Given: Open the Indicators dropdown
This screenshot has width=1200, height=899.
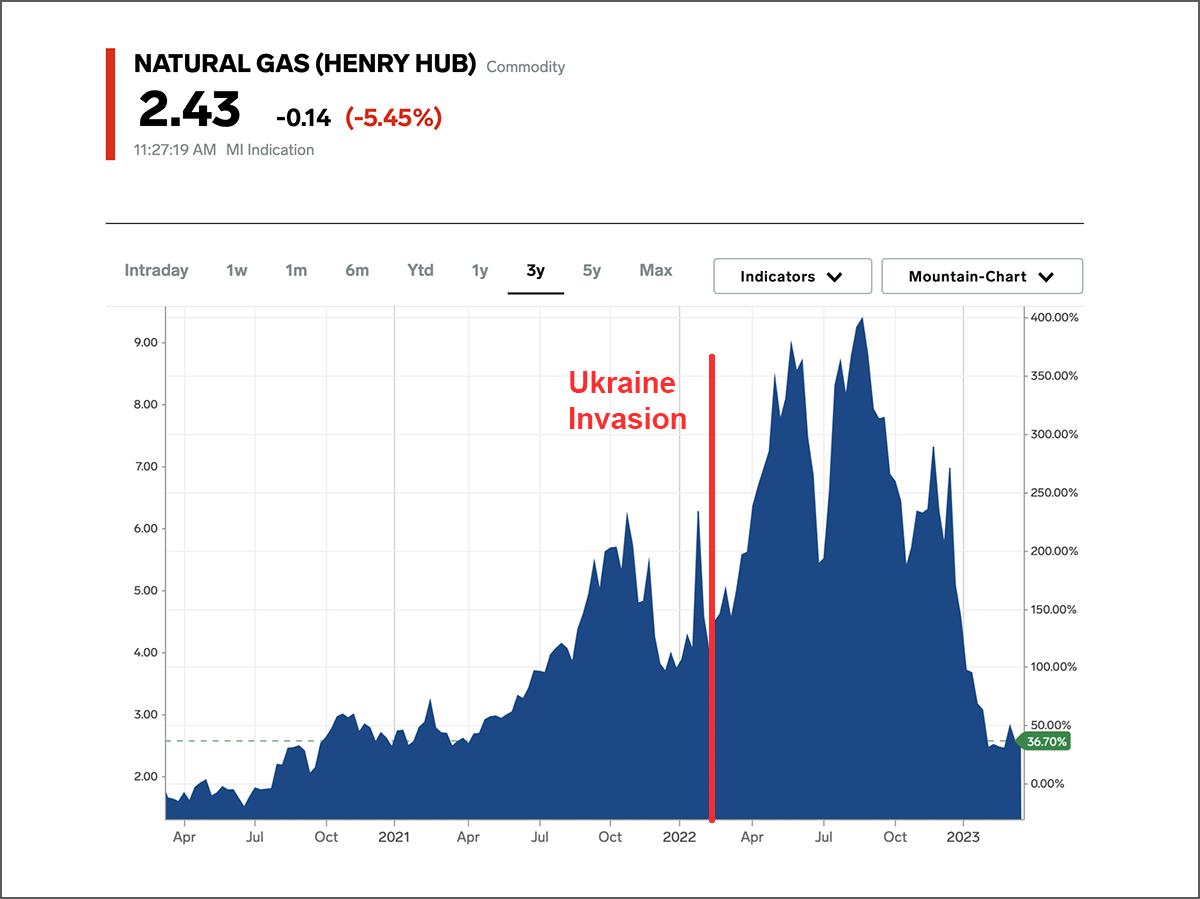Looking at the screenshot, I should [792, 276].
